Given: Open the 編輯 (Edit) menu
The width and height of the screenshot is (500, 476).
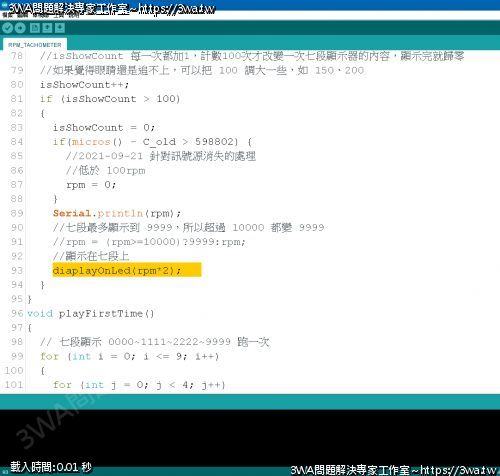Looking at the screenshot, I should coord(22,15).
